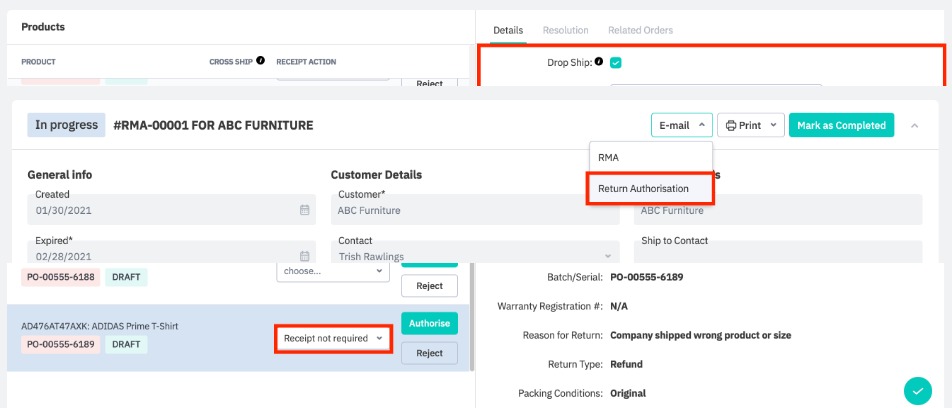Click the Customer ABC Furniture field
This screenshot has height=408, width=952.
[473, 210]
